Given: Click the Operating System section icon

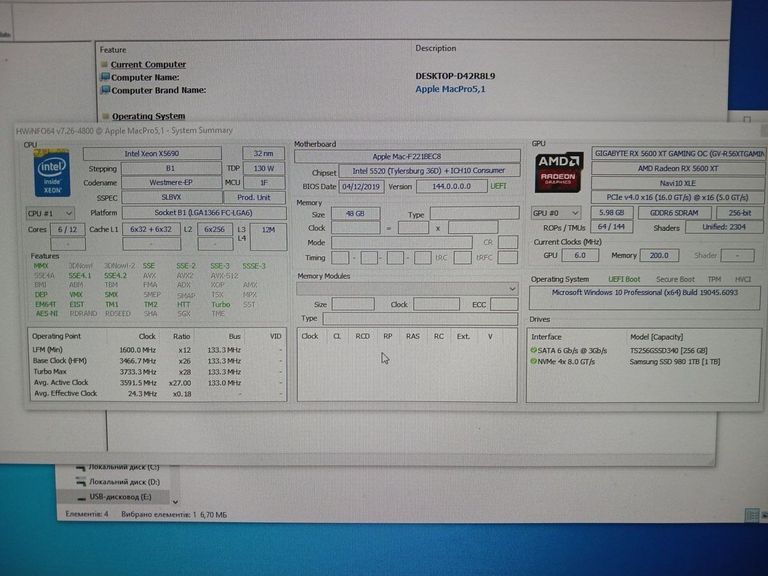Looking at the screenshot, I should [x=104, y=116].
